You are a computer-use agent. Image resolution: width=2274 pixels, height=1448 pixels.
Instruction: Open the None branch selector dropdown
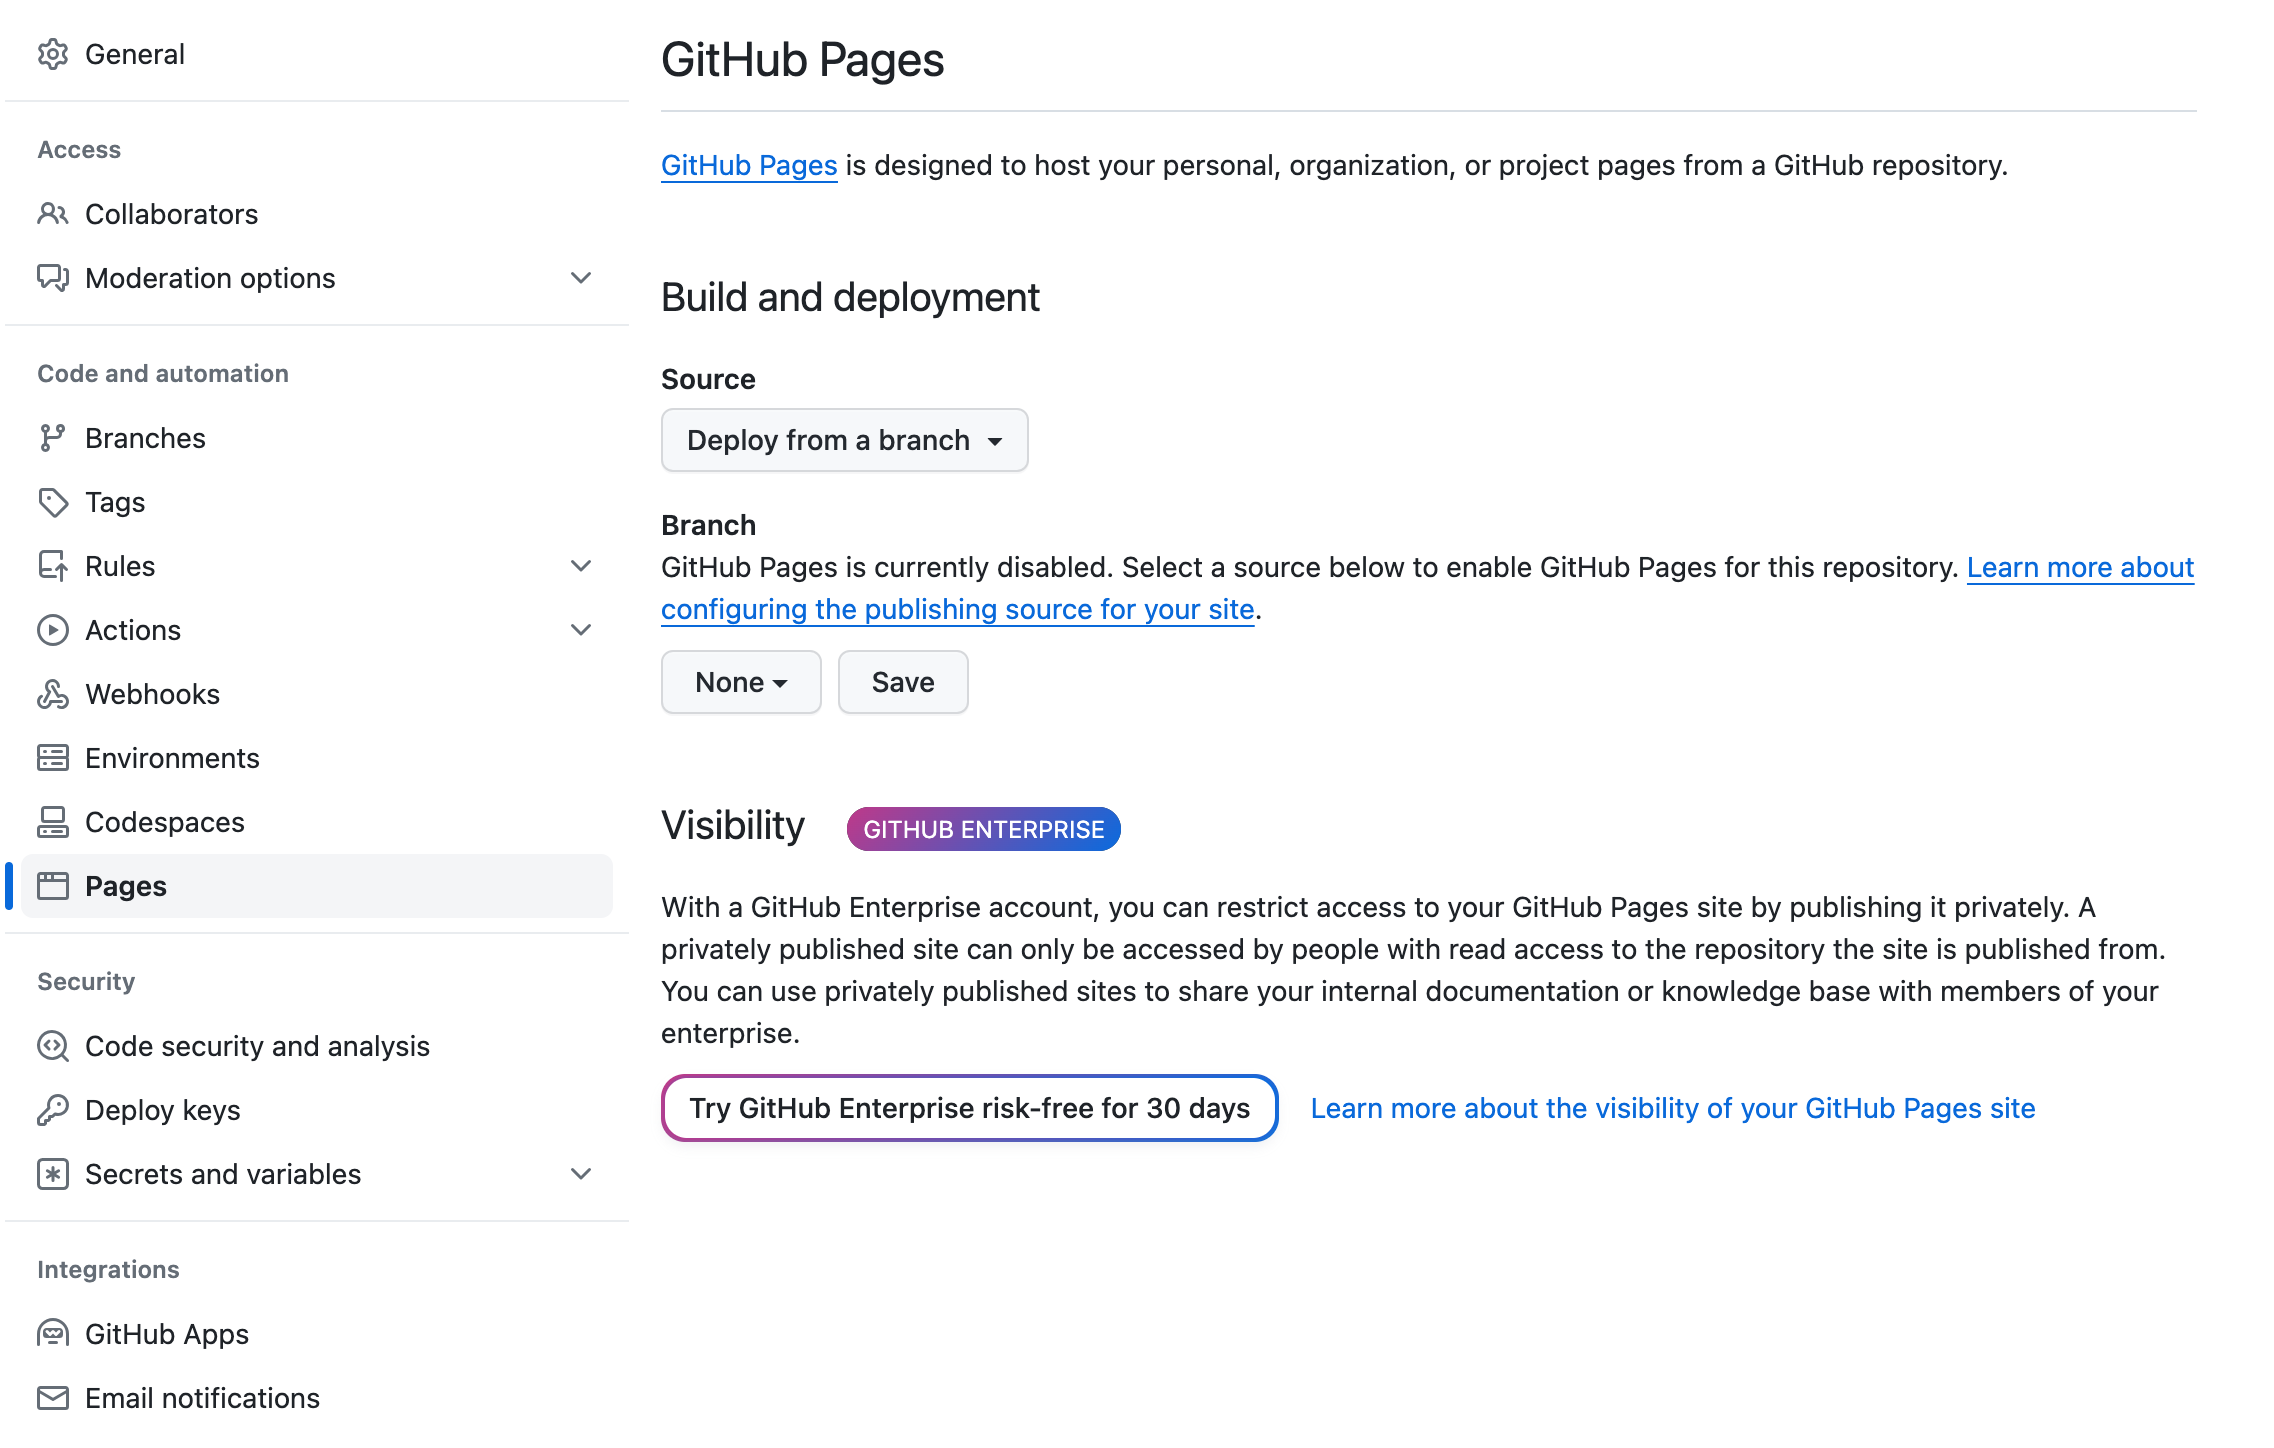click(741, 682)
